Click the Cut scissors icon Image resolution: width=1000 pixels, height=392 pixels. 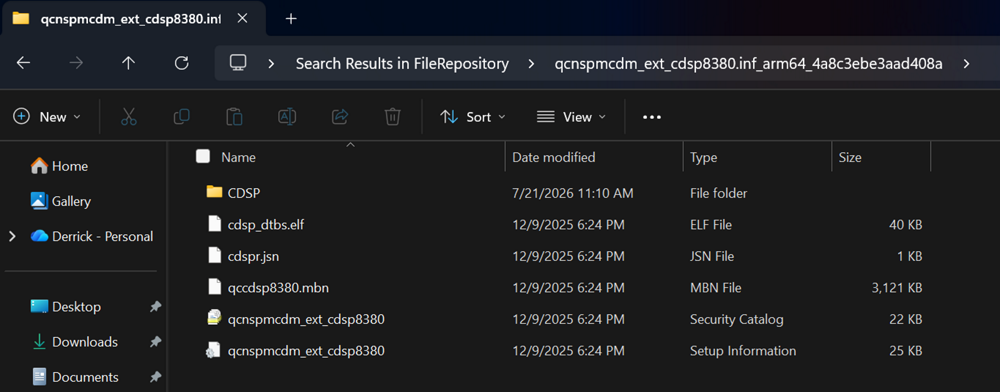click(x=128, y=117)
